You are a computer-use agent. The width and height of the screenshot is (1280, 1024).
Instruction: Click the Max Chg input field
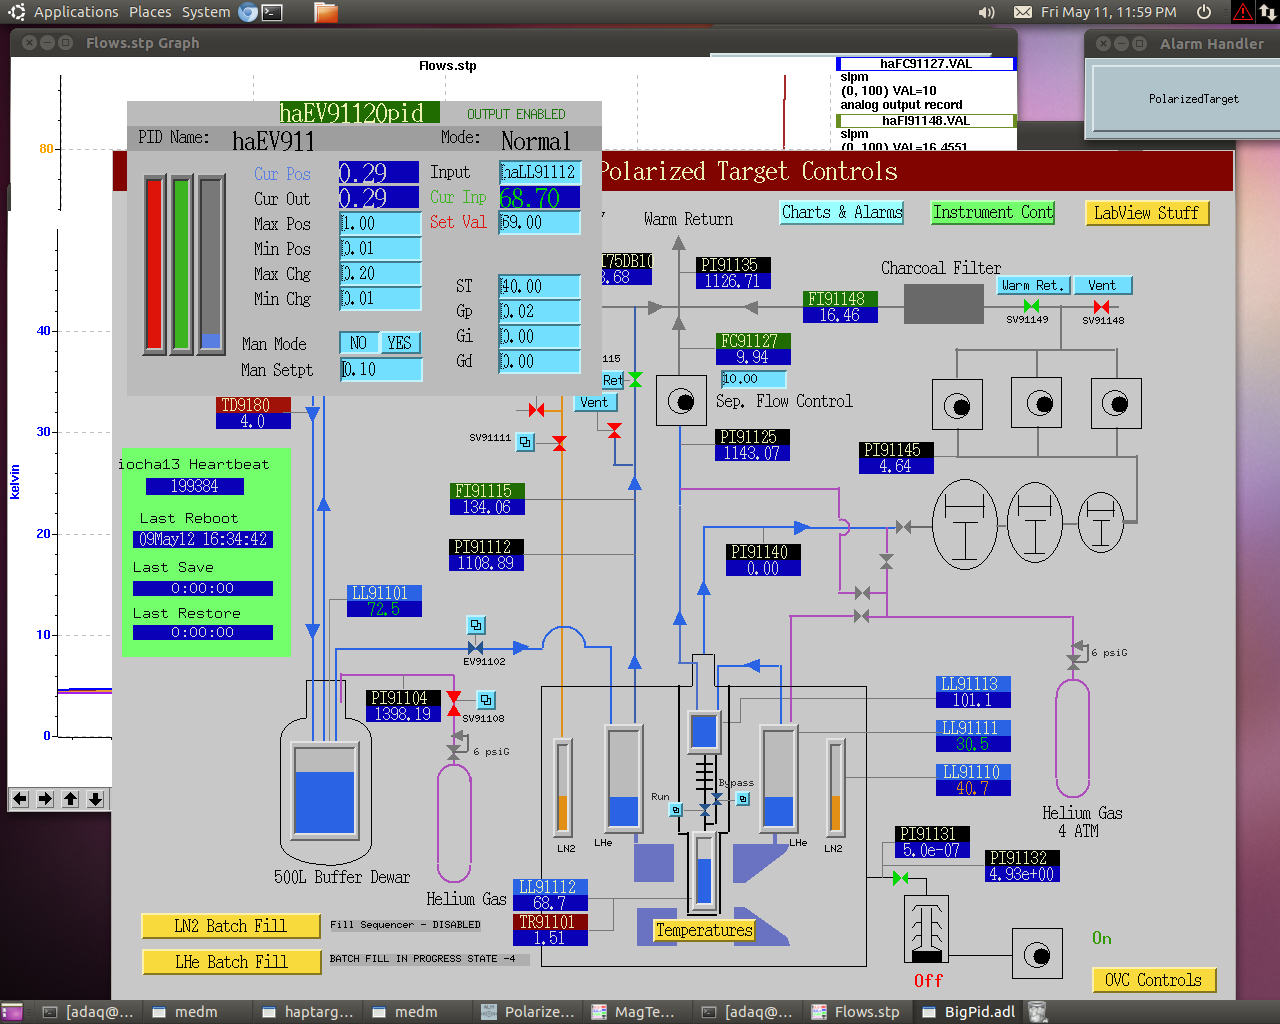point(381,274)
